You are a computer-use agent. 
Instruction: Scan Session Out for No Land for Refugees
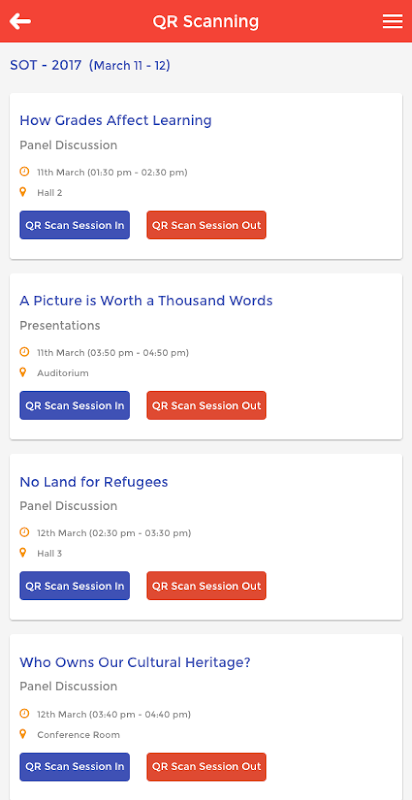[206, 586]
